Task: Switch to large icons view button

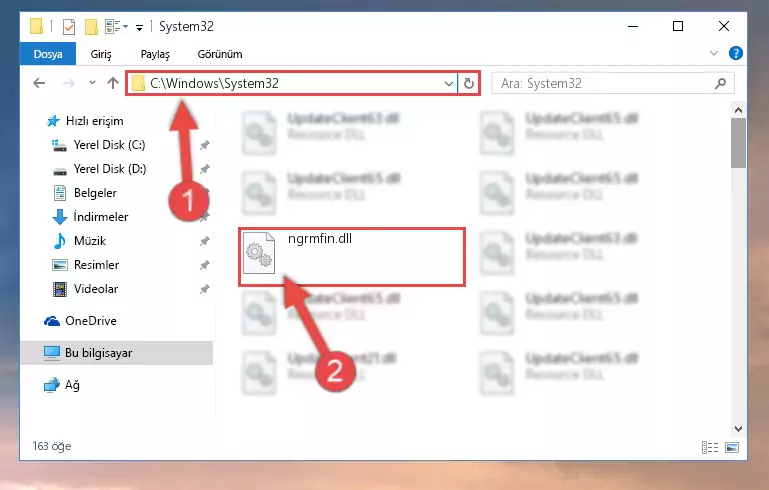Action: coord(732,447)
